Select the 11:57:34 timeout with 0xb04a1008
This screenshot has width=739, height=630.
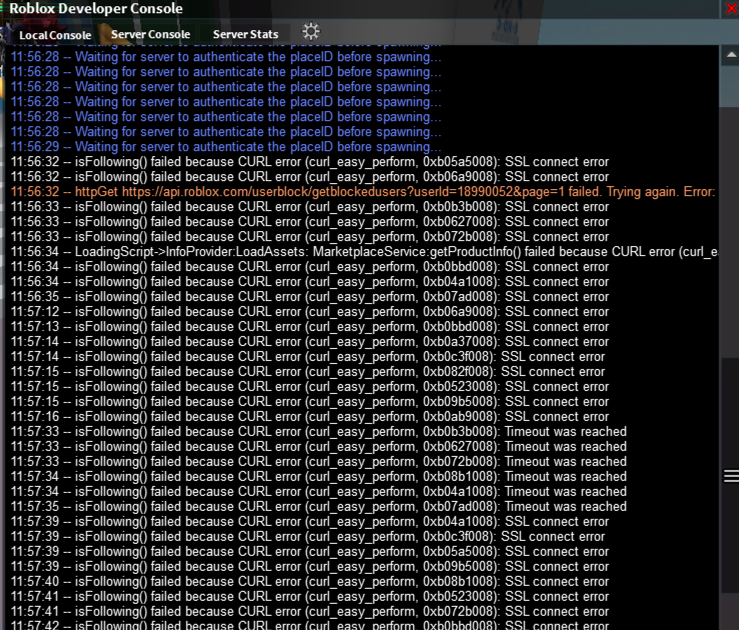point(319,491)
